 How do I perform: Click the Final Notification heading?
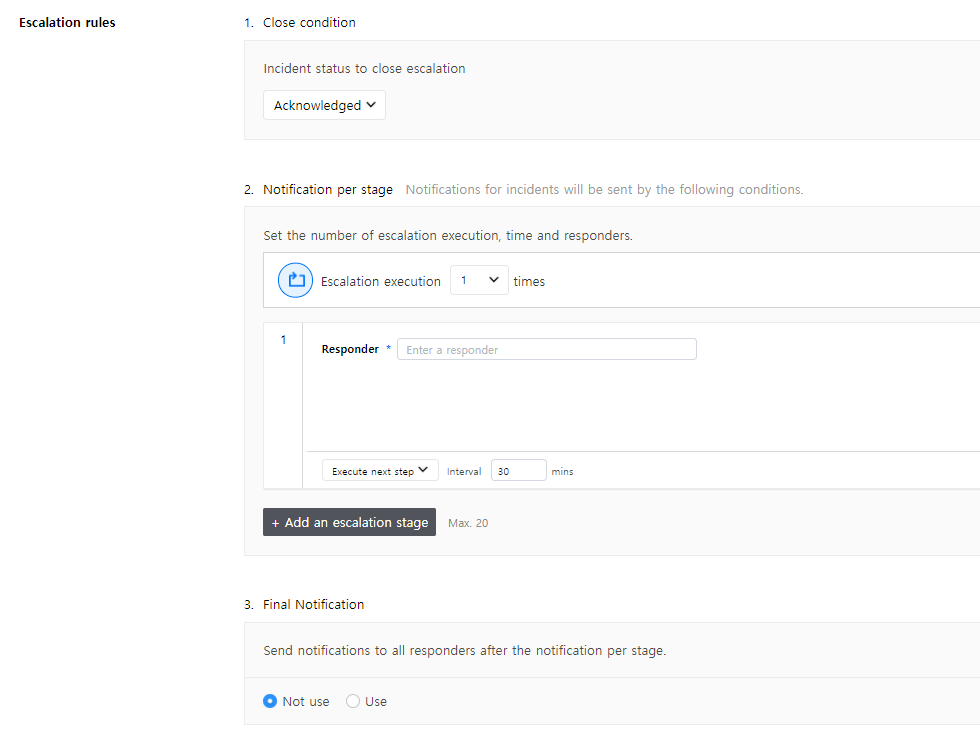point(313,604)
